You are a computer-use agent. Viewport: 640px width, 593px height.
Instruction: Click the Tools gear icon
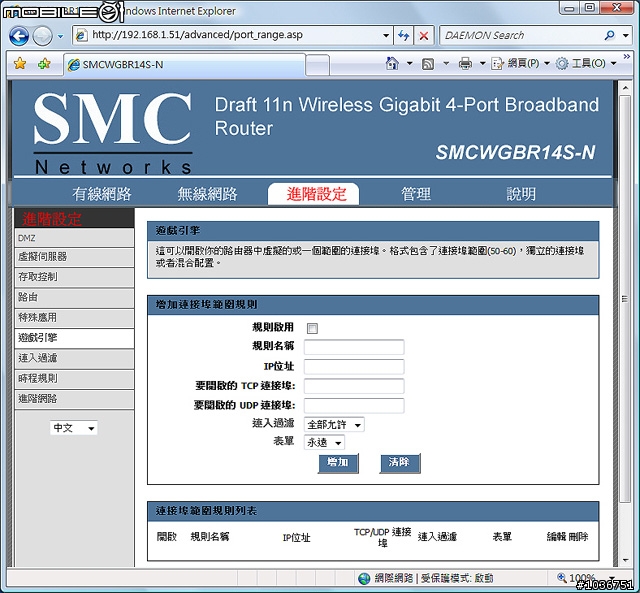pyautogui.click(x=562, y=64)
